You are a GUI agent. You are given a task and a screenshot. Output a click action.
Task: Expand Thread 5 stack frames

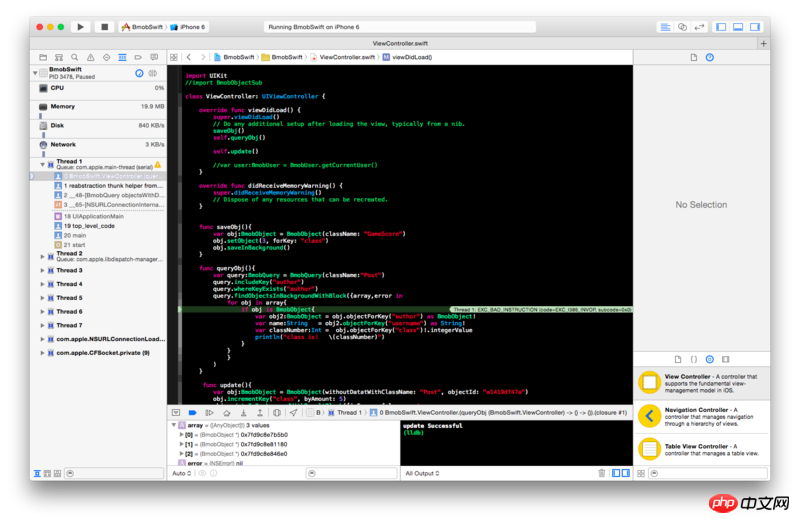click(42, 298)
